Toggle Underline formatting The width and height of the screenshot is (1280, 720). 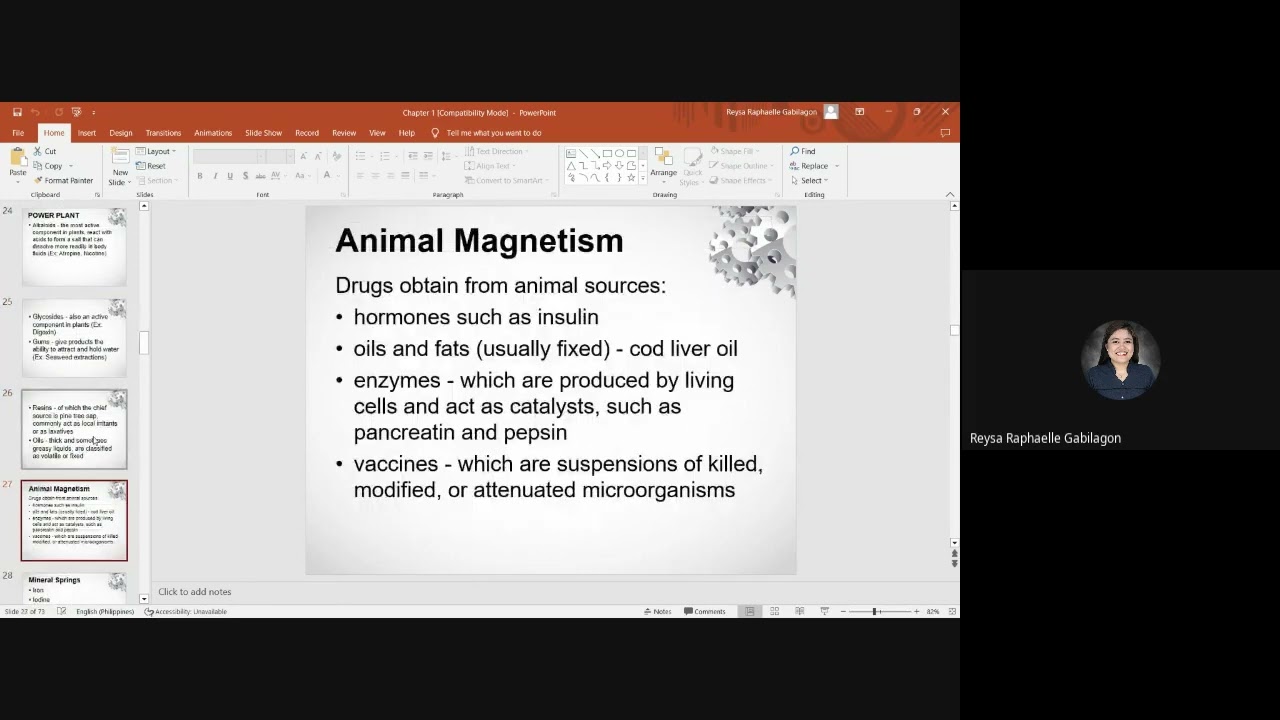230,176
